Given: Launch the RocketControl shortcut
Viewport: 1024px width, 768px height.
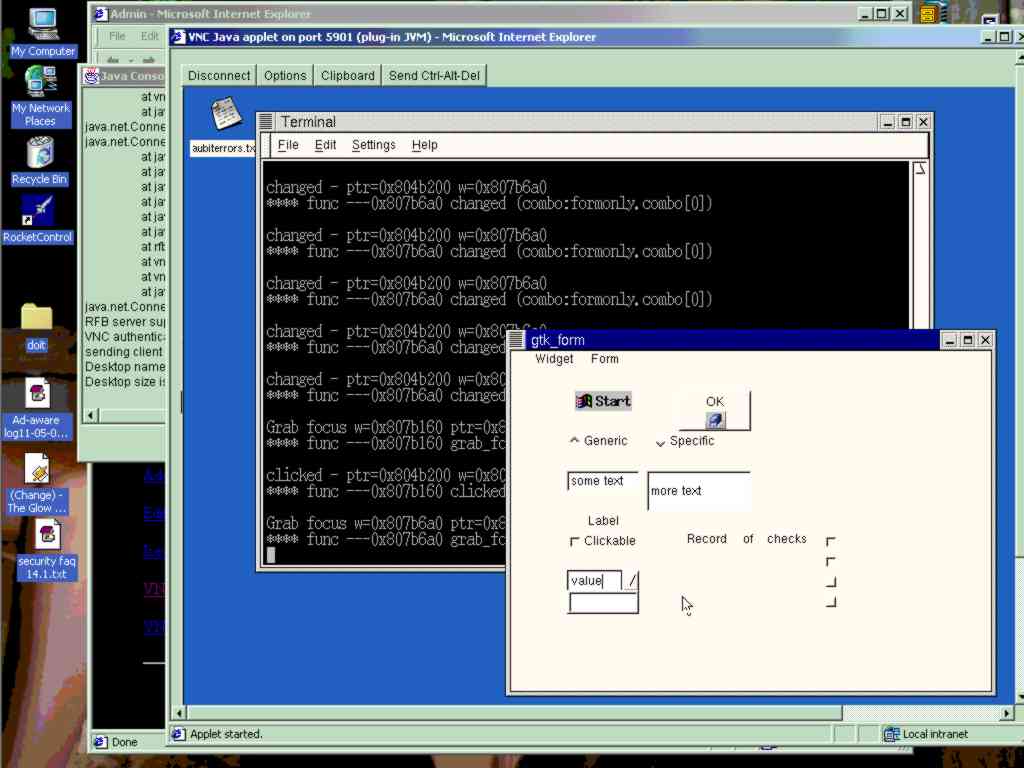Looking at the screenshot, I should tap(38, 211).
